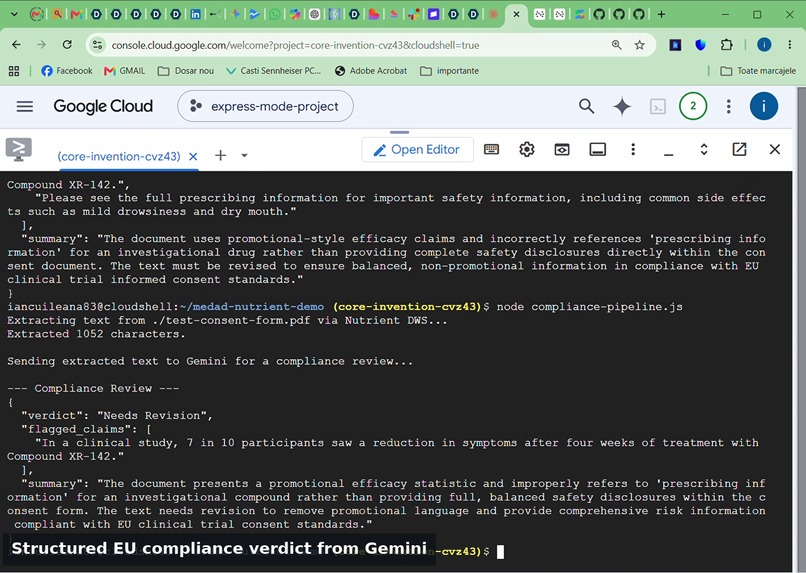Switch to the LinkedIn browser tab
This screenshot has height=573, width=806.
(195, 14)
